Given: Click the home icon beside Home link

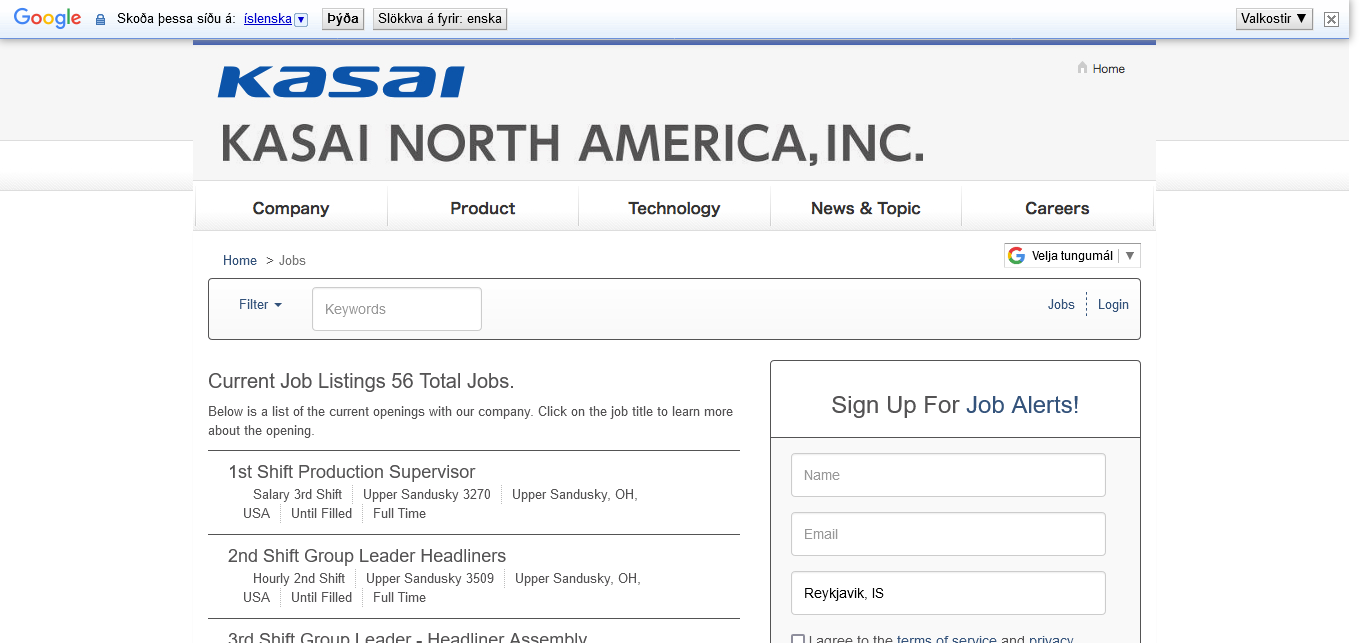Looking at the screenshot, I should 1082,68.
